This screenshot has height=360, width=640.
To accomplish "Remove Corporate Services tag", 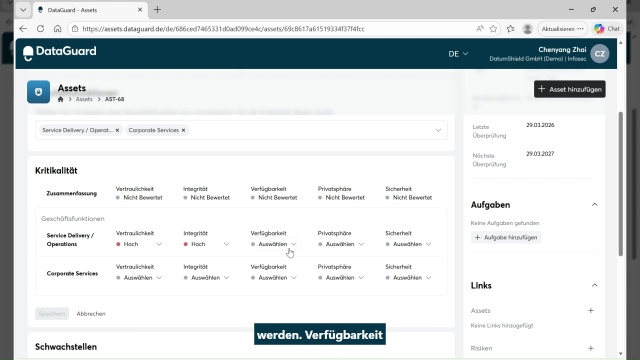I will pos(183,130).
